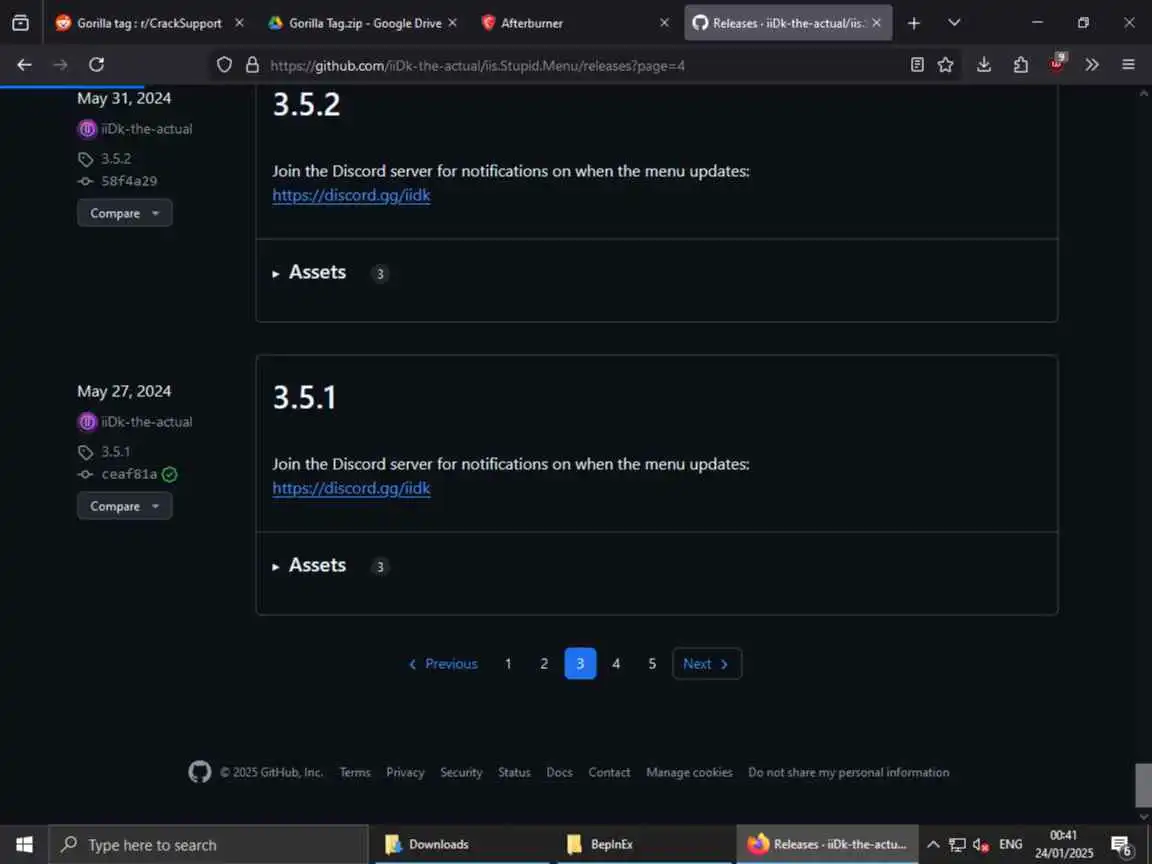Follow the discord.gg/iidk link under 3.5.2

click(351, 195)
